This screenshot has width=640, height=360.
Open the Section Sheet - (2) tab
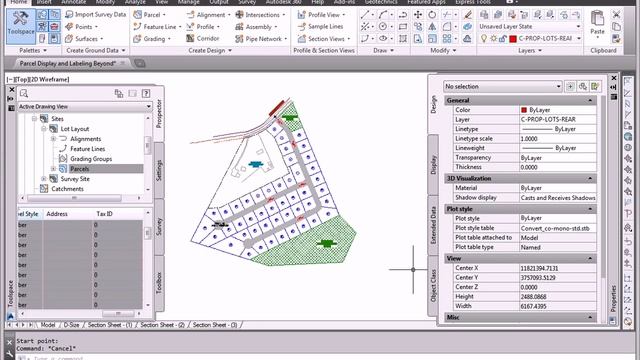pyautogui.click(x=162, y=325)
